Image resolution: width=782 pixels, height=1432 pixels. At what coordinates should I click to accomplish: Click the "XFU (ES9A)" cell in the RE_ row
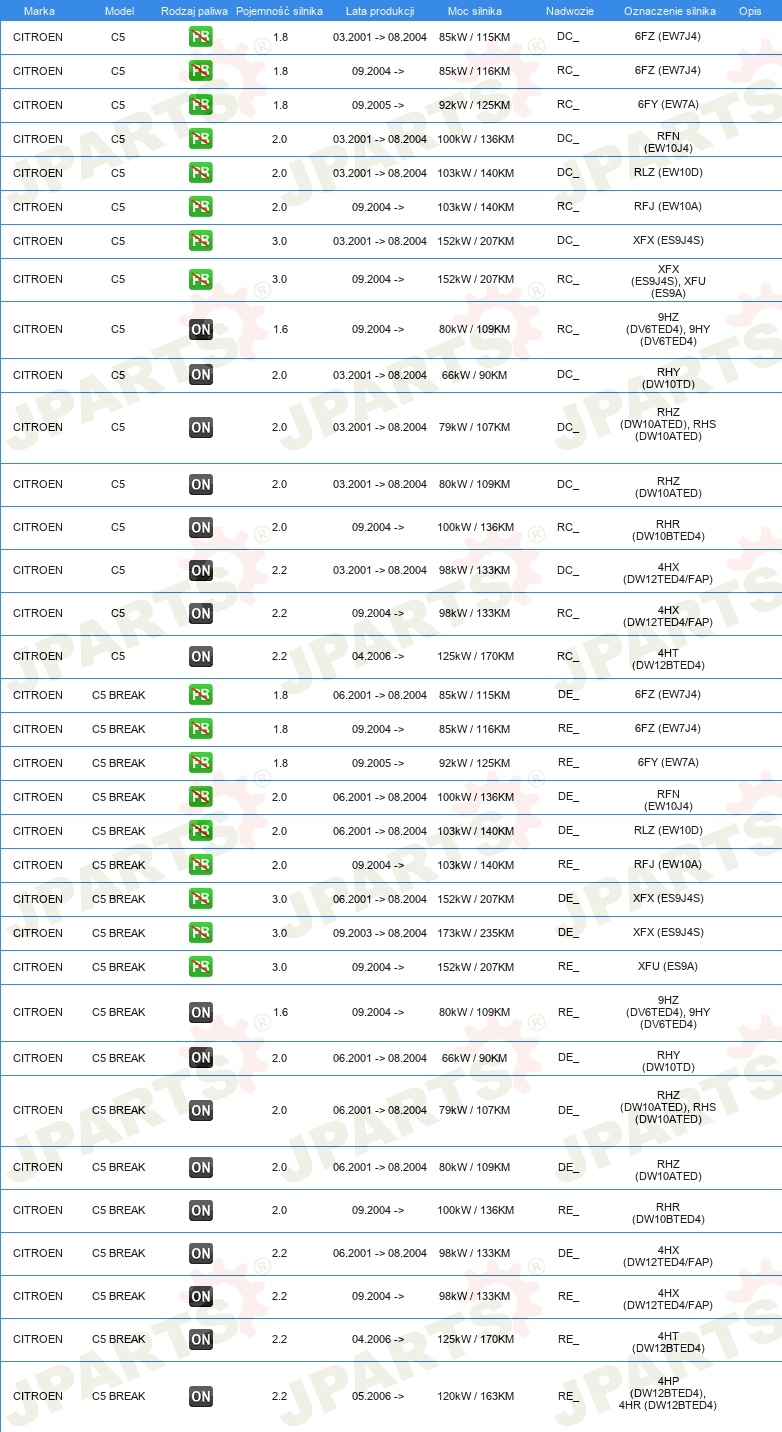point(668,966)
